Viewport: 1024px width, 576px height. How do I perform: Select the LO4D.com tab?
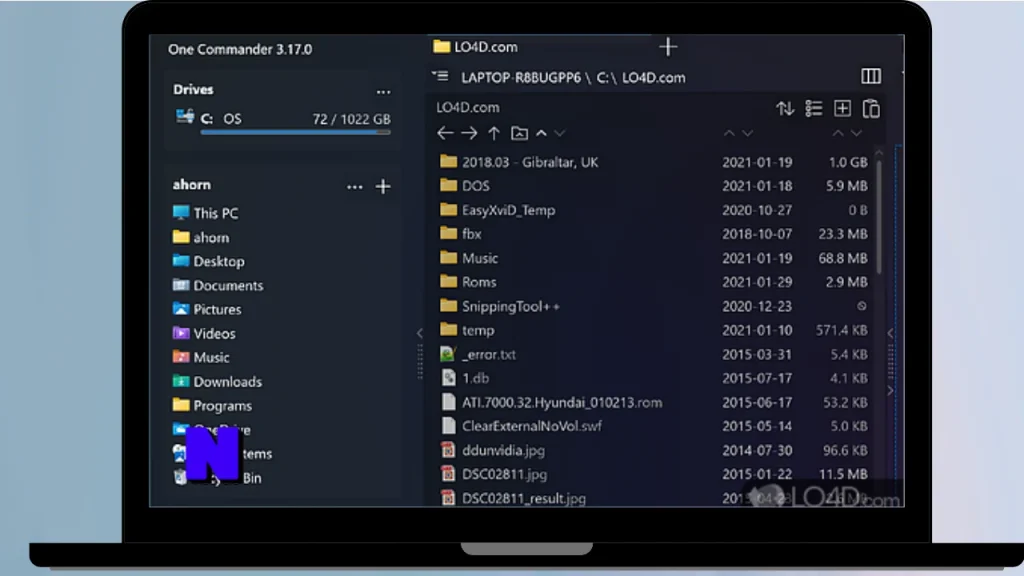(x=475, y=47)
